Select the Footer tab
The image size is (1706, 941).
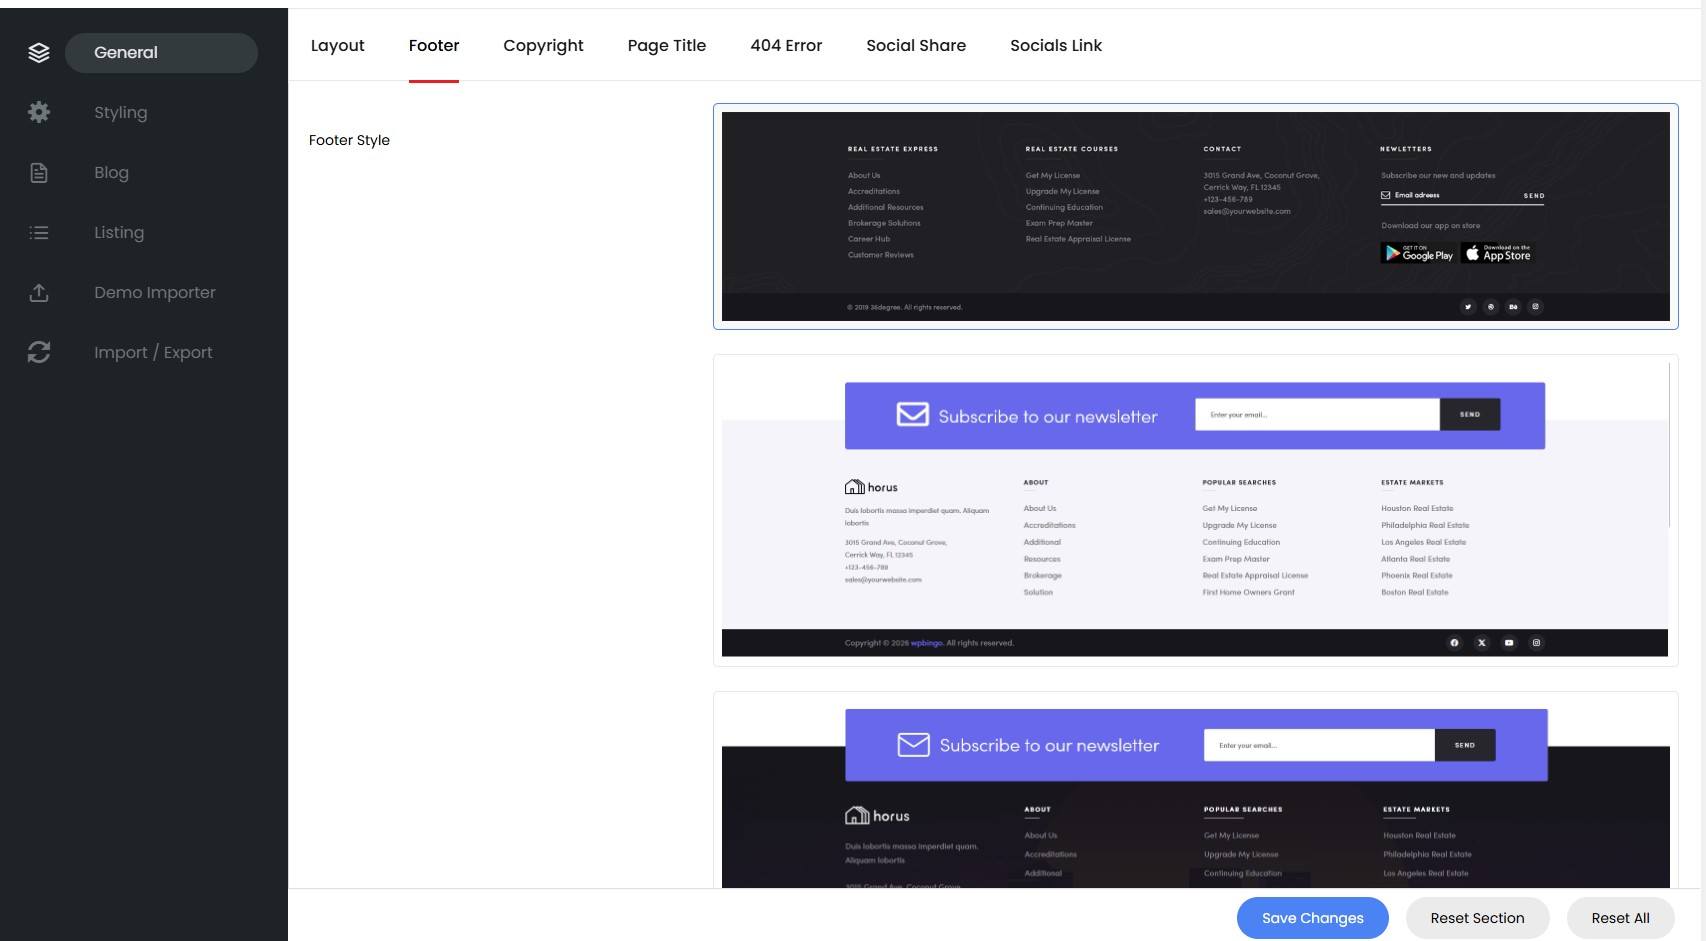click(434, 45)
